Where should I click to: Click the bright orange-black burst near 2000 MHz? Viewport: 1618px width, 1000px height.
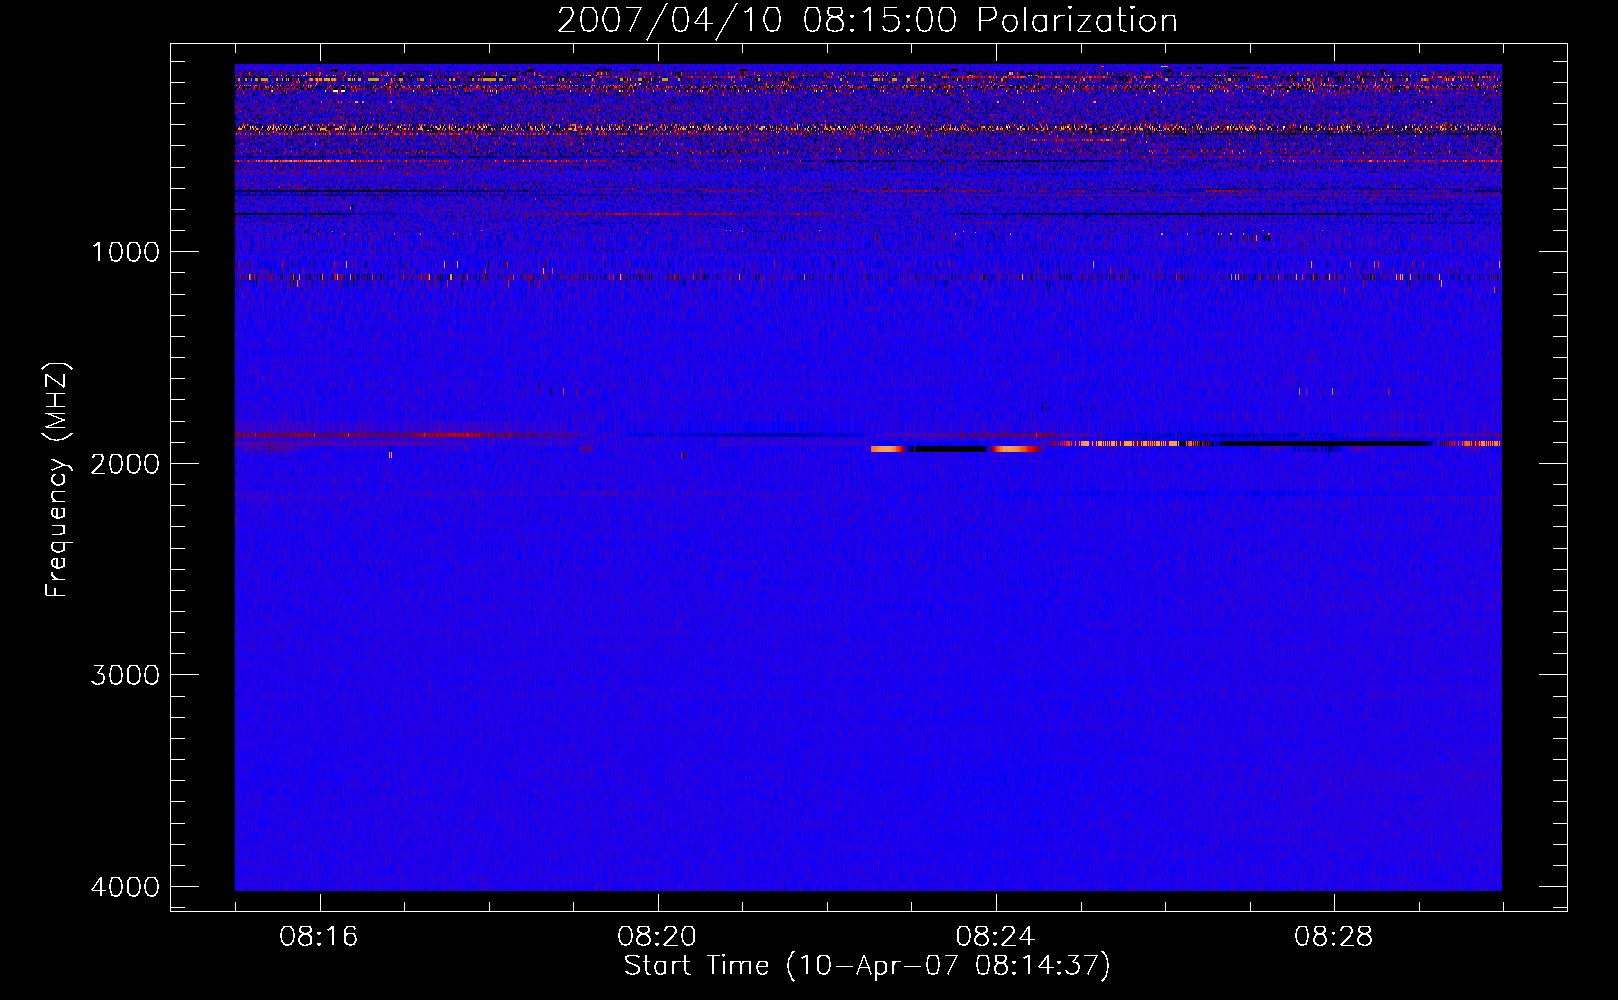pyautogui.click(x=956, y=449)
